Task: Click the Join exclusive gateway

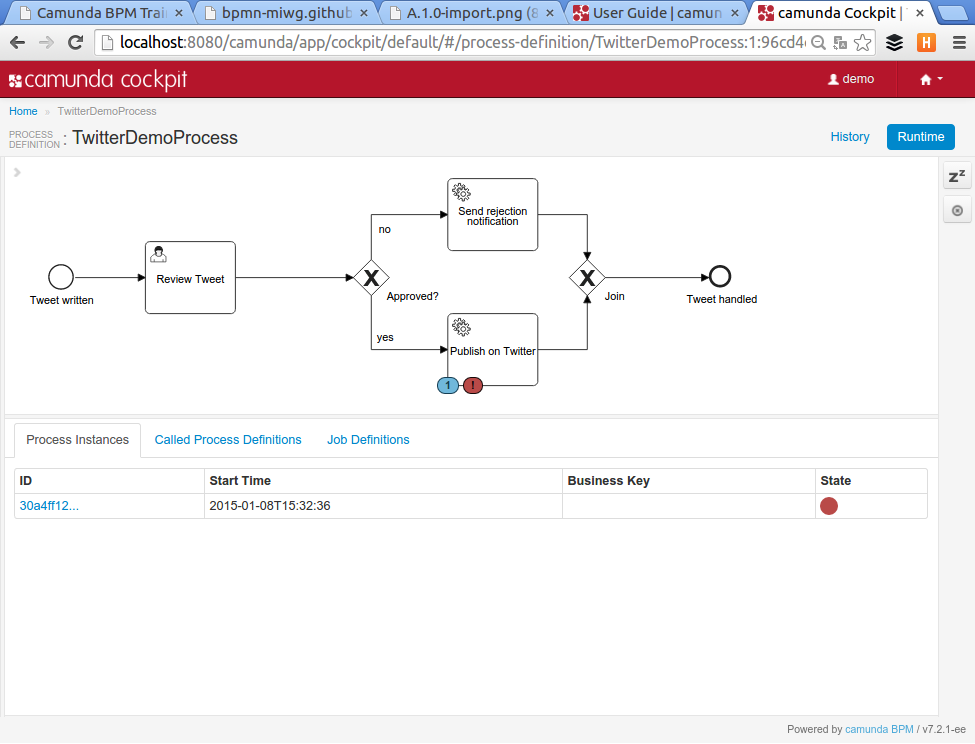Action: [x=587, y=277]
